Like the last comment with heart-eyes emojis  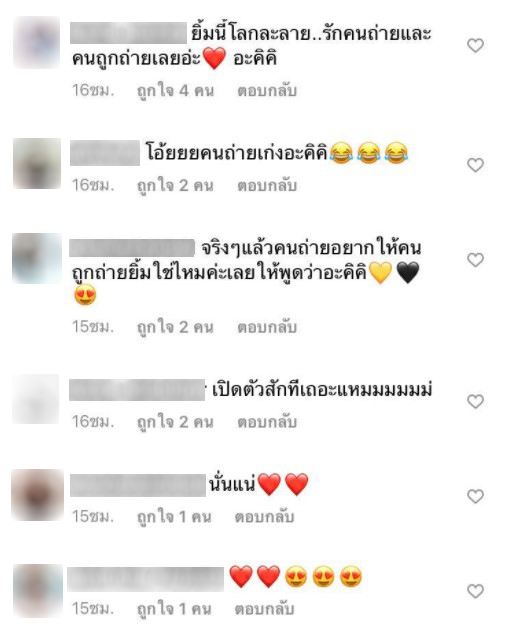pos(475,591)
